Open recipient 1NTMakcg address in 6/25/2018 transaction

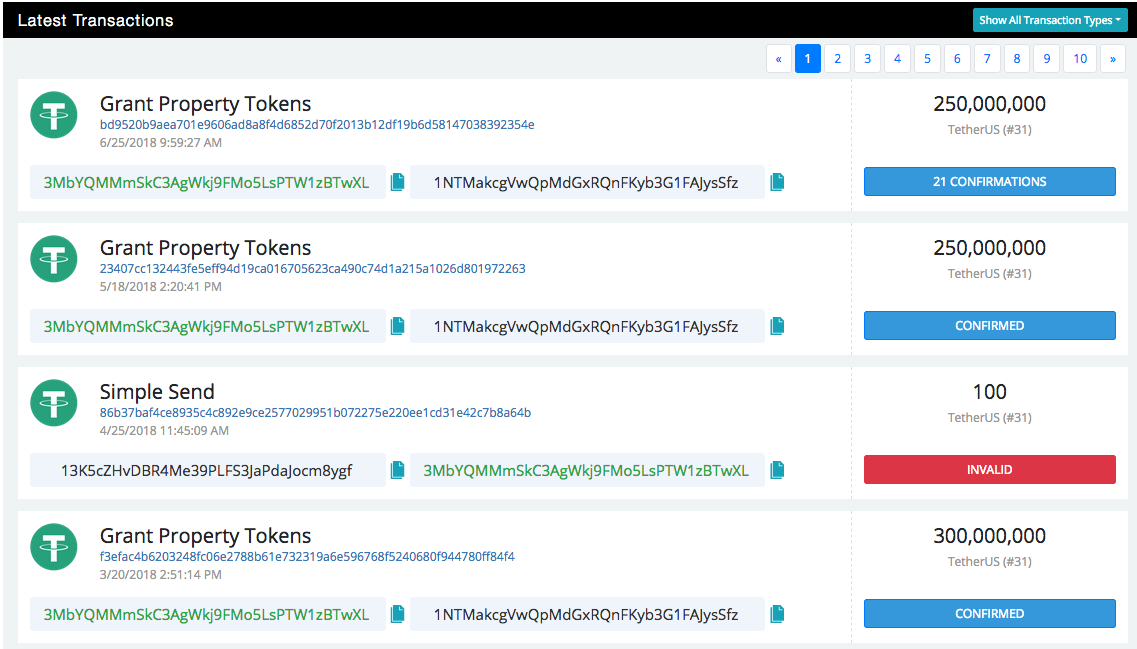point(586,183)
